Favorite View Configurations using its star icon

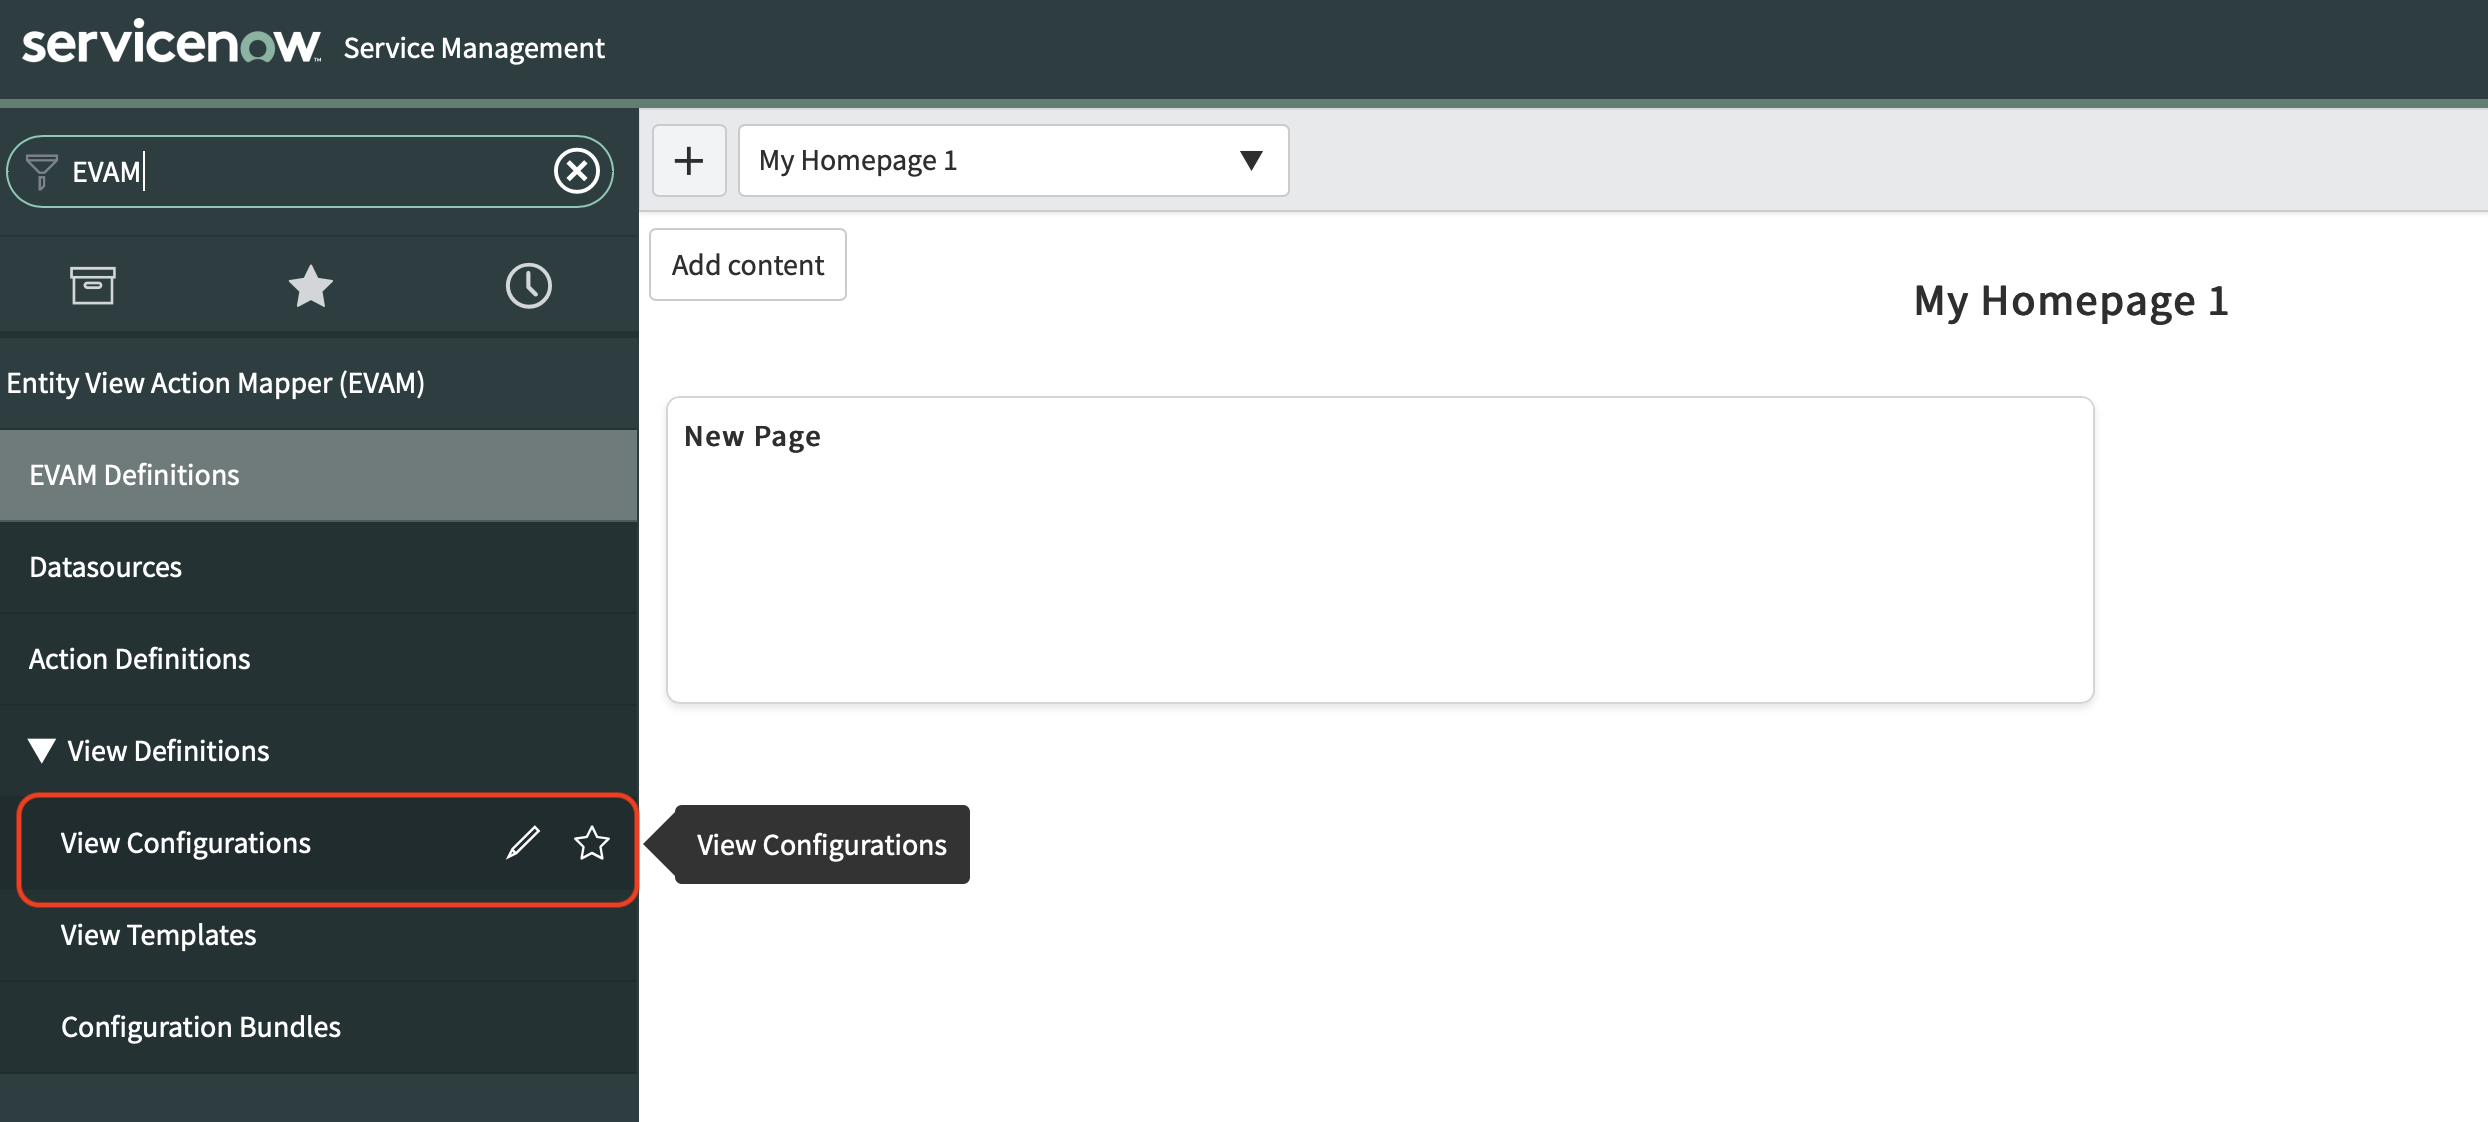(x=592, y=843)
